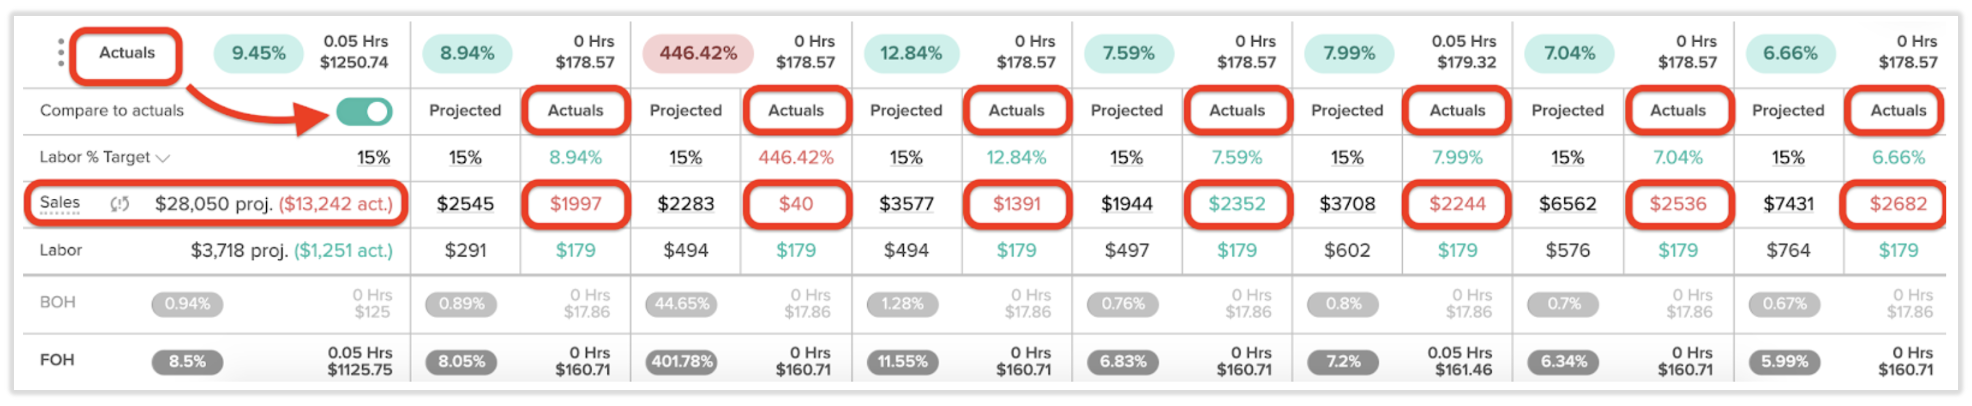Click the refresh icon beside Sales
This screenshot has width=1972, height=406.
pyautogui.click(x=120, y=204)
